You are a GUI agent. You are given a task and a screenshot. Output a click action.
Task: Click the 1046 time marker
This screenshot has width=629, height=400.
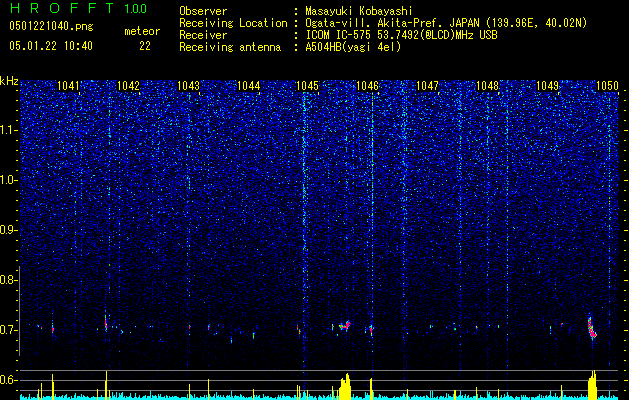point(367,85)
